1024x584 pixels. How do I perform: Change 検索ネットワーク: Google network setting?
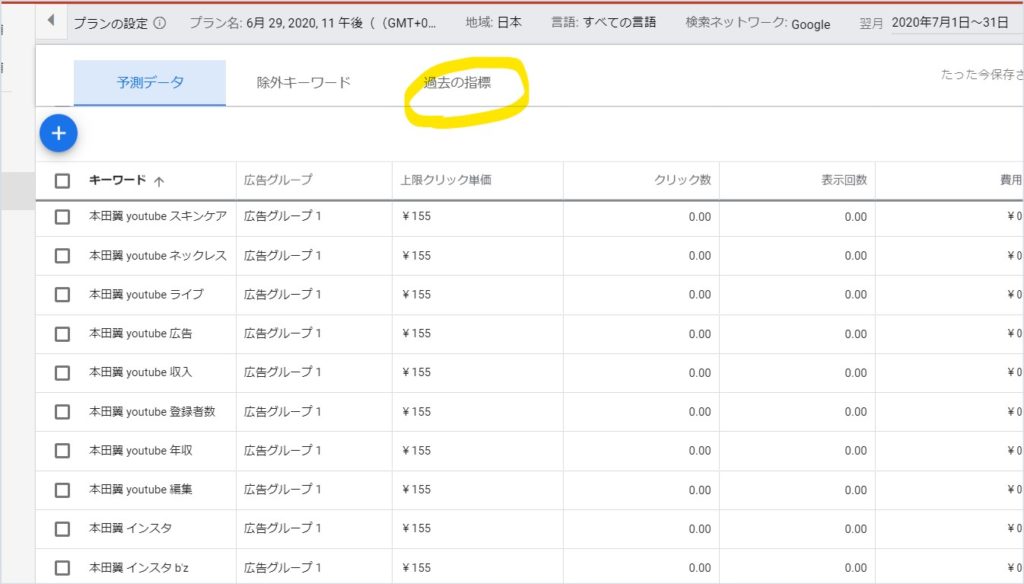758,23
